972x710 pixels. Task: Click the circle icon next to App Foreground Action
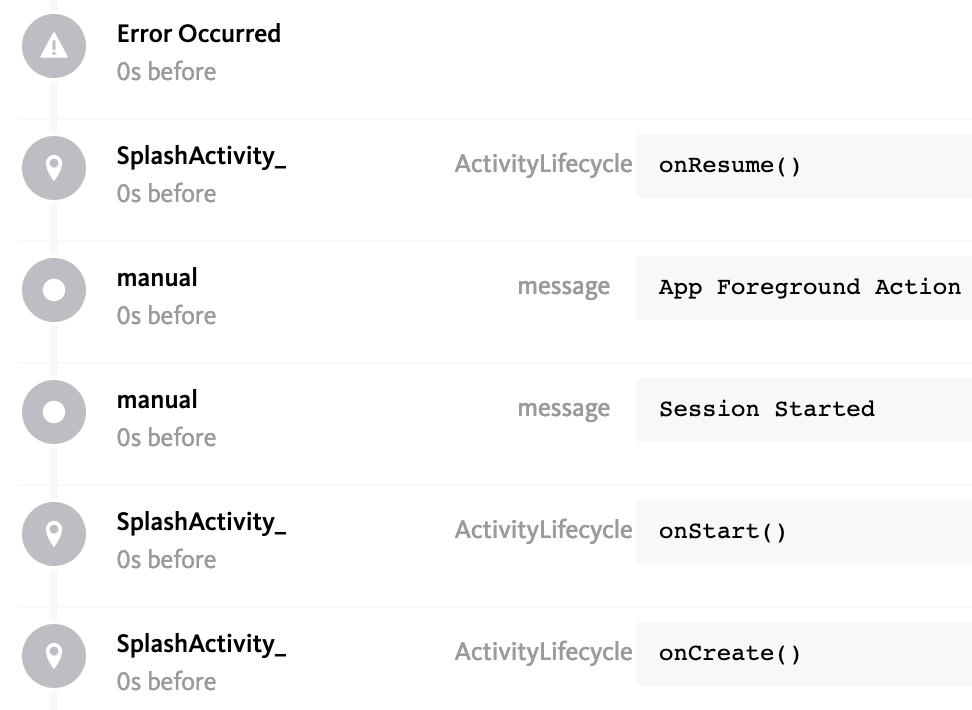click(x=53, y=290)
